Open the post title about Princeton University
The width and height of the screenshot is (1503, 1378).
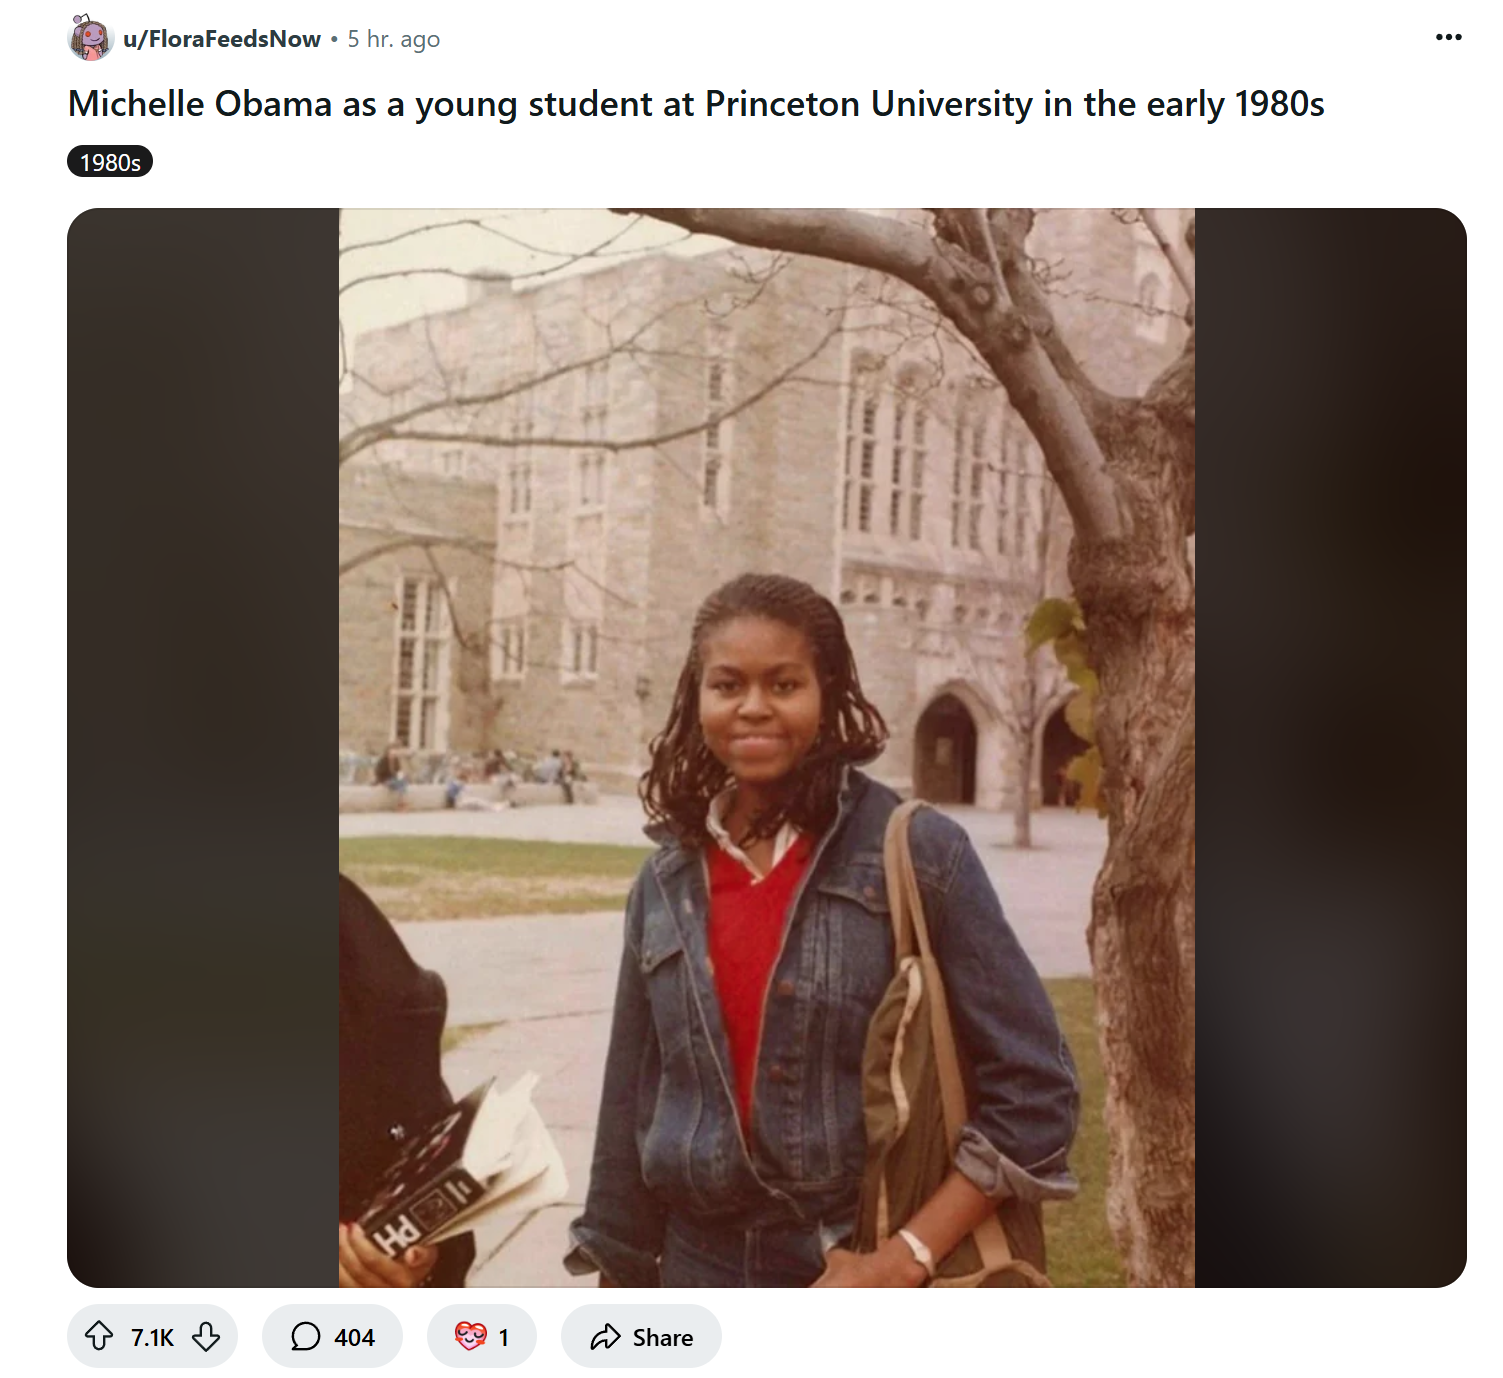point(696,104)
